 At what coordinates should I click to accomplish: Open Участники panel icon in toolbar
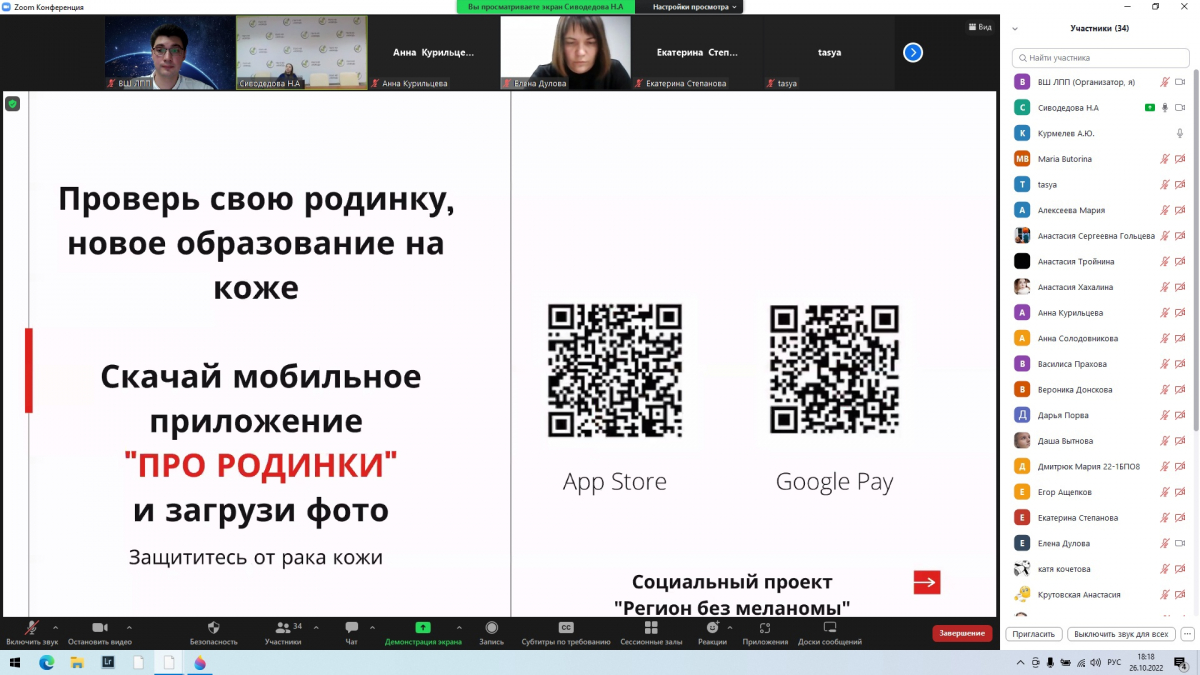click(x=282, y=628)
